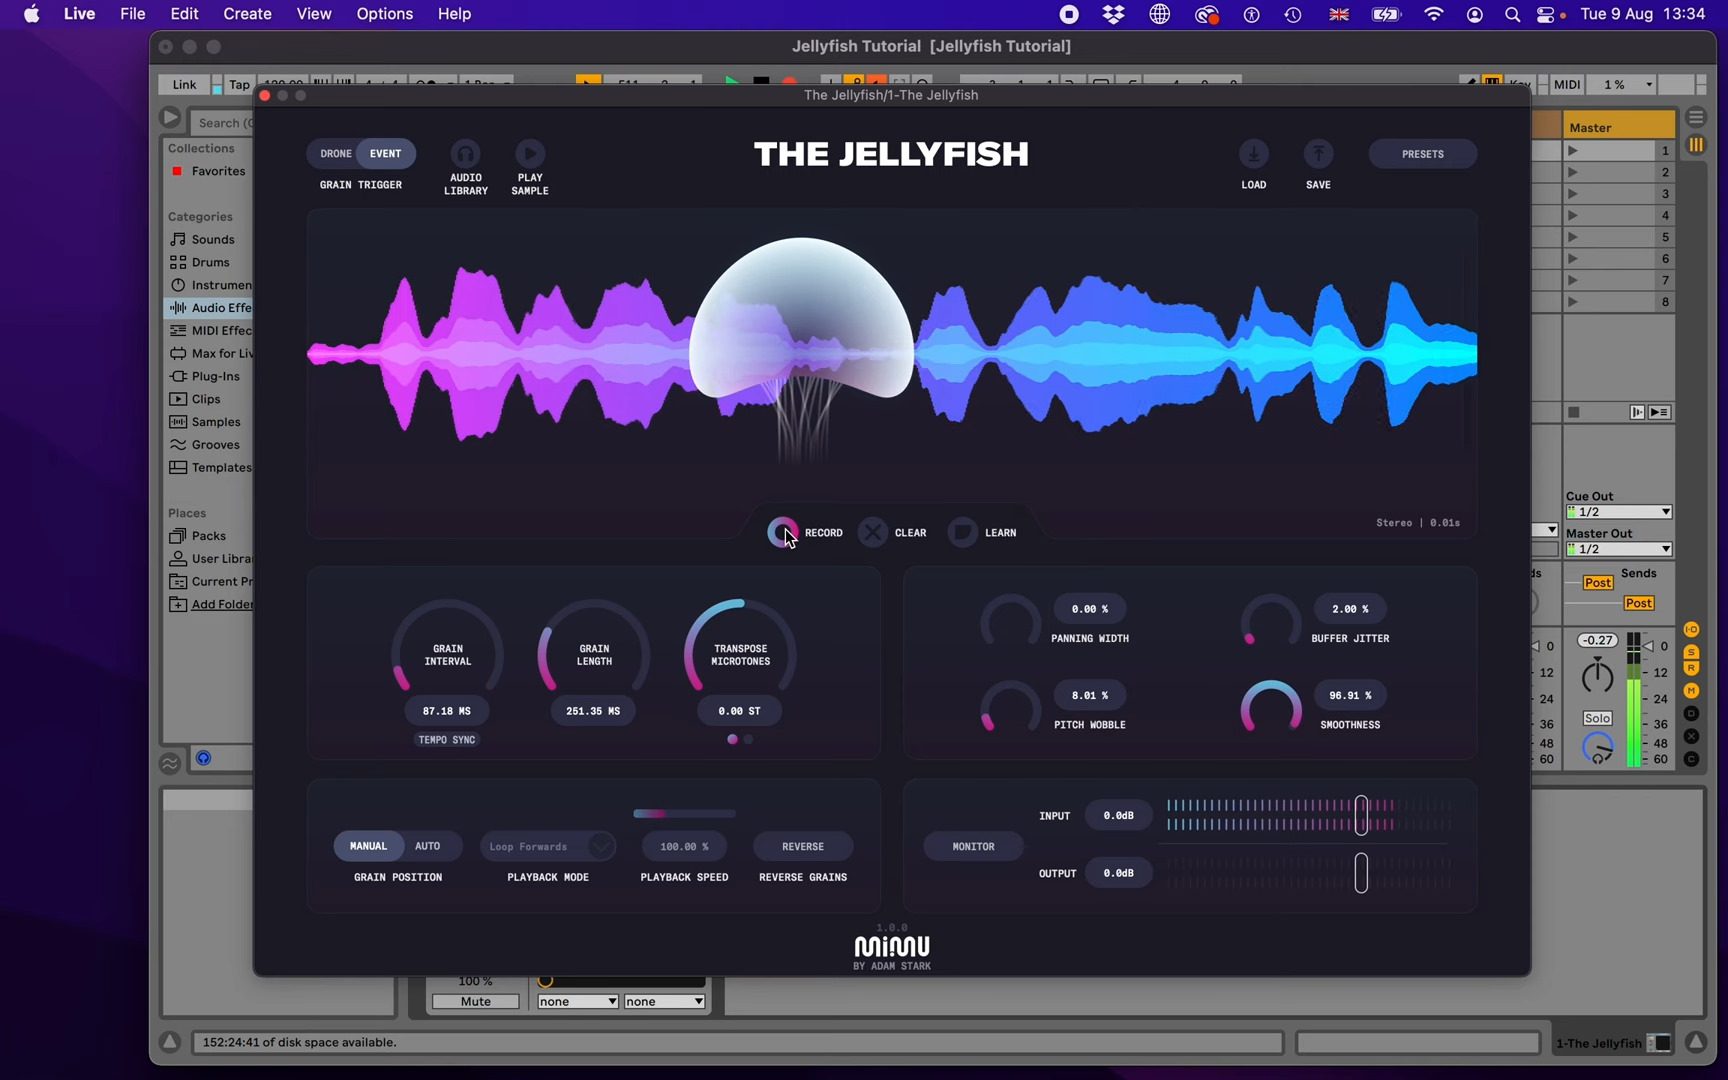Toggle the Master Solo button
Screen dimensions: 1728x1080
click(1597, 718)
